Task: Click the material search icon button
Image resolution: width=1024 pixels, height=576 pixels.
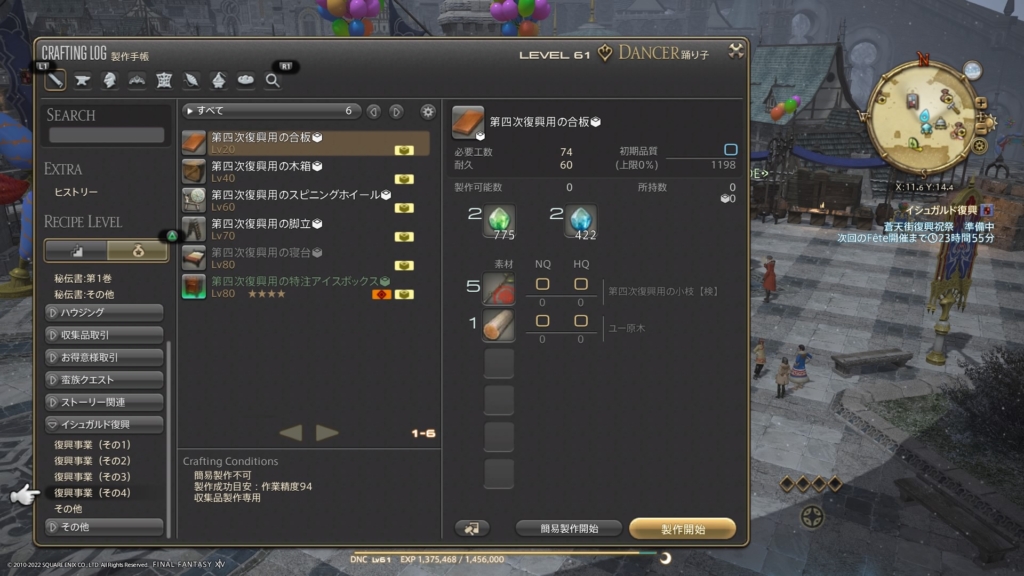Action: pyautogui.click(x=472, y=528)
